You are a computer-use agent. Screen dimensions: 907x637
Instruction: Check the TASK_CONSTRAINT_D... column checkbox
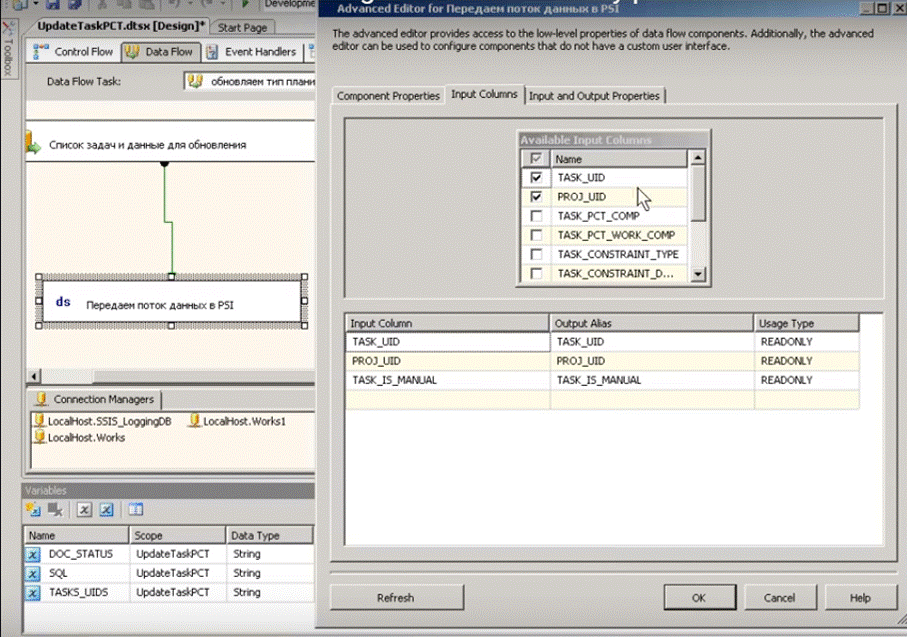pos(536,273)
